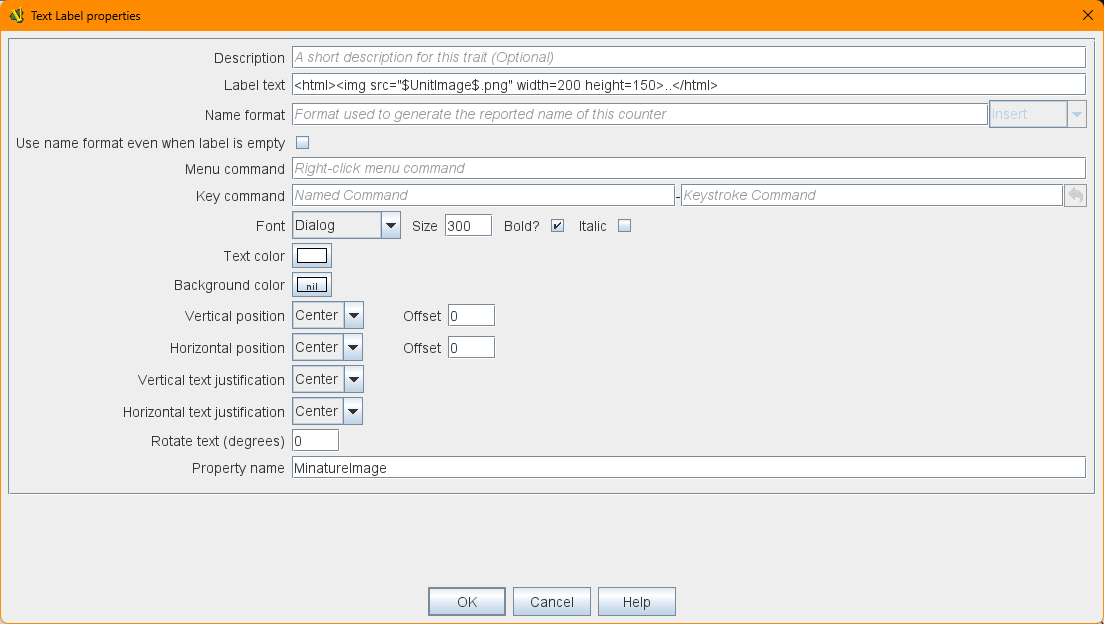Focus the font Size field
This screenshot has width=1104, height=624.
click(x=468, y=226)
